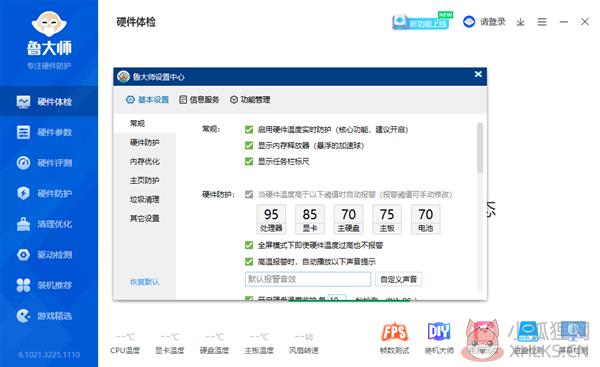Click the 新功能上线 NEW banner icon
The width and height of the screenshot is (600, 367).
[422, 21]
